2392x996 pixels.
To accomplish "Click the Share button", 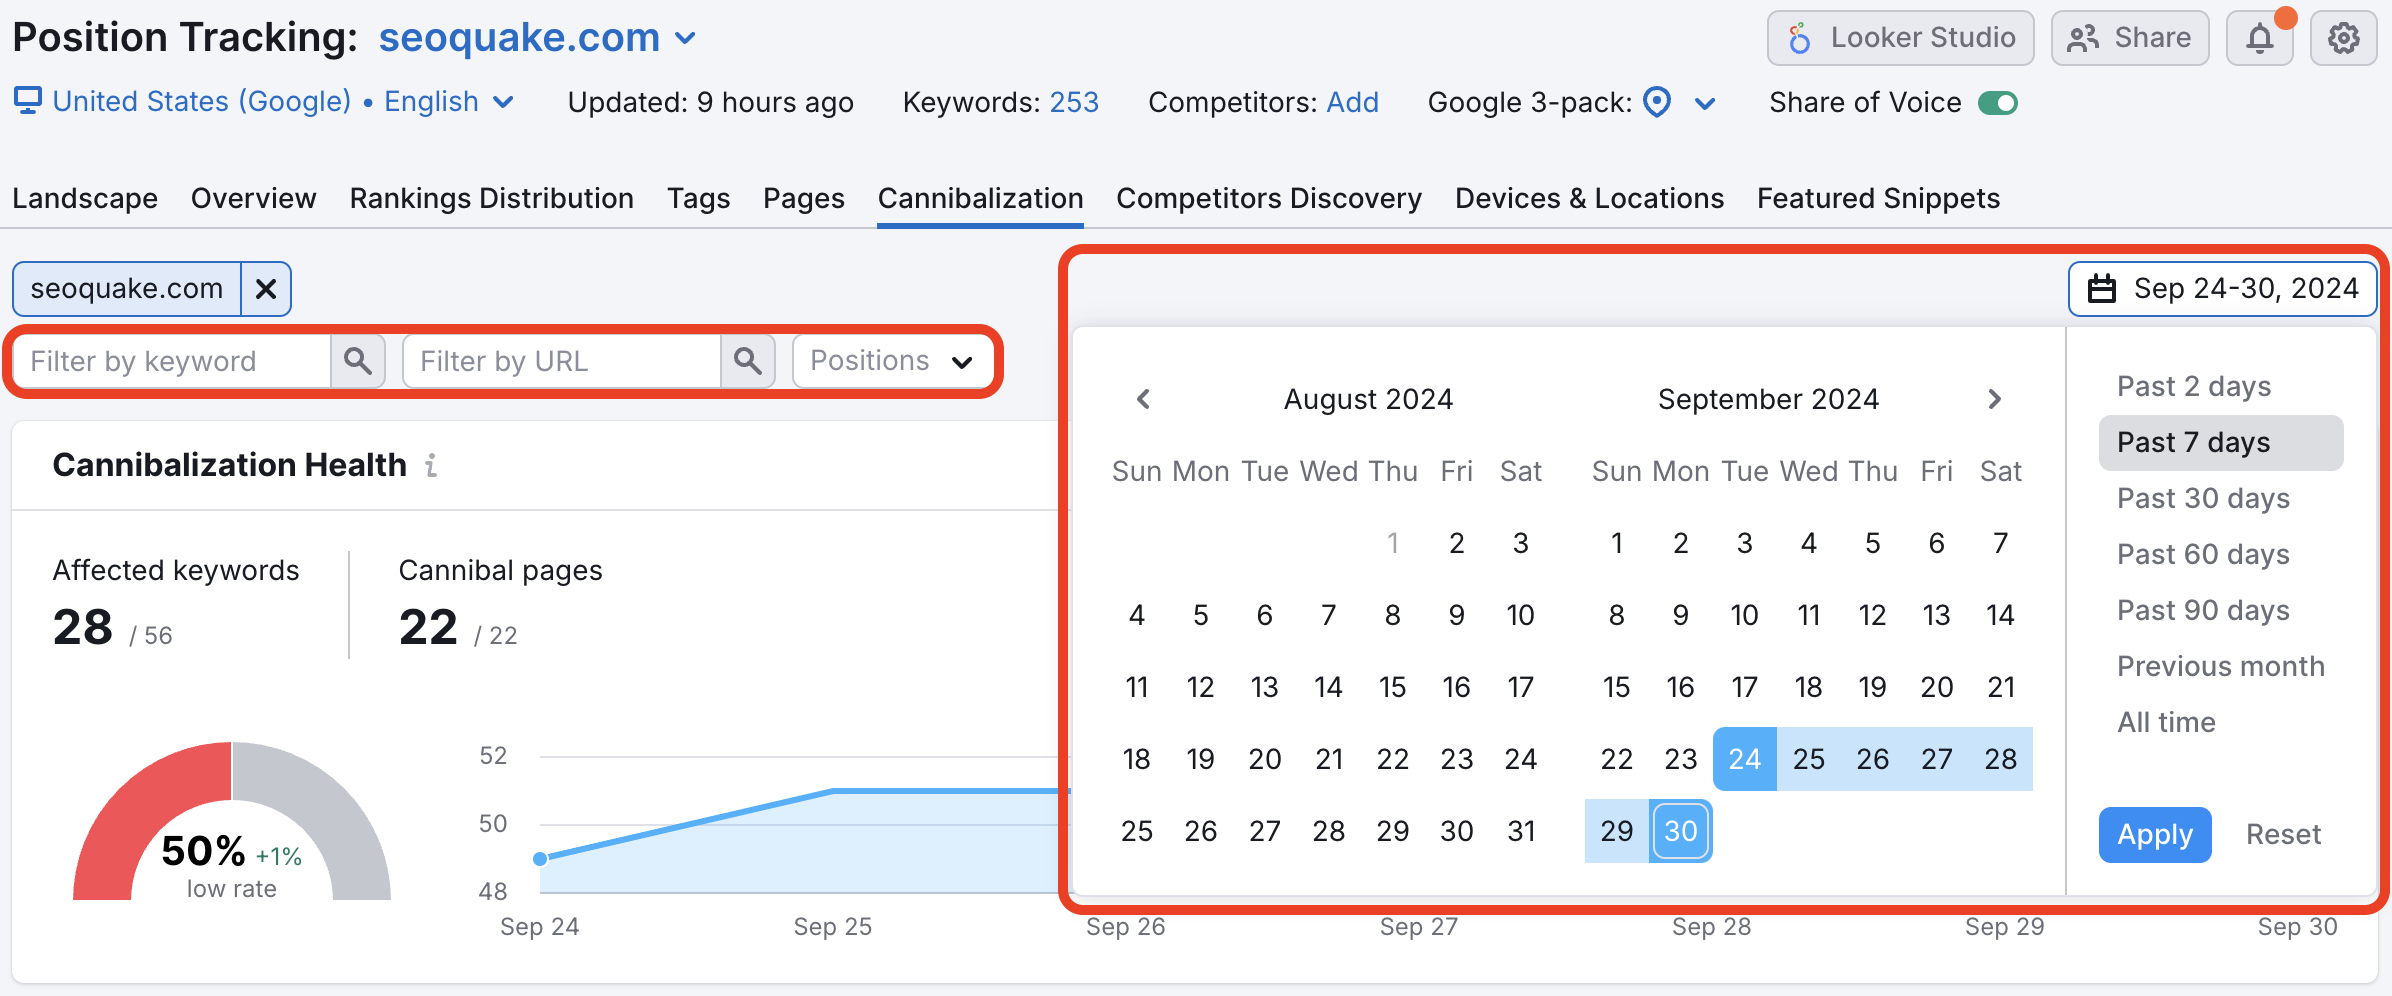I will coord(2130,38).
